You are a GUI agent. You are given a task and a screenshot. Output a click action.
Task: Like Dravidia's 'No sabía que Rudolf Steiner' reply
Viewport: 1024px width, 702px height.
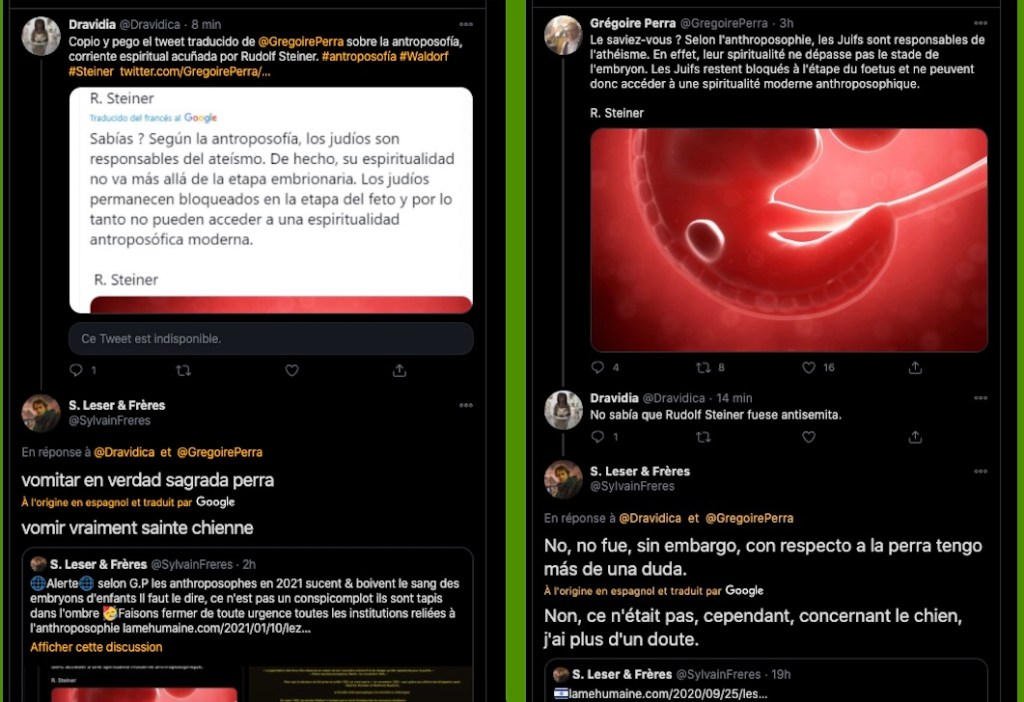click(x=808, y=437)
